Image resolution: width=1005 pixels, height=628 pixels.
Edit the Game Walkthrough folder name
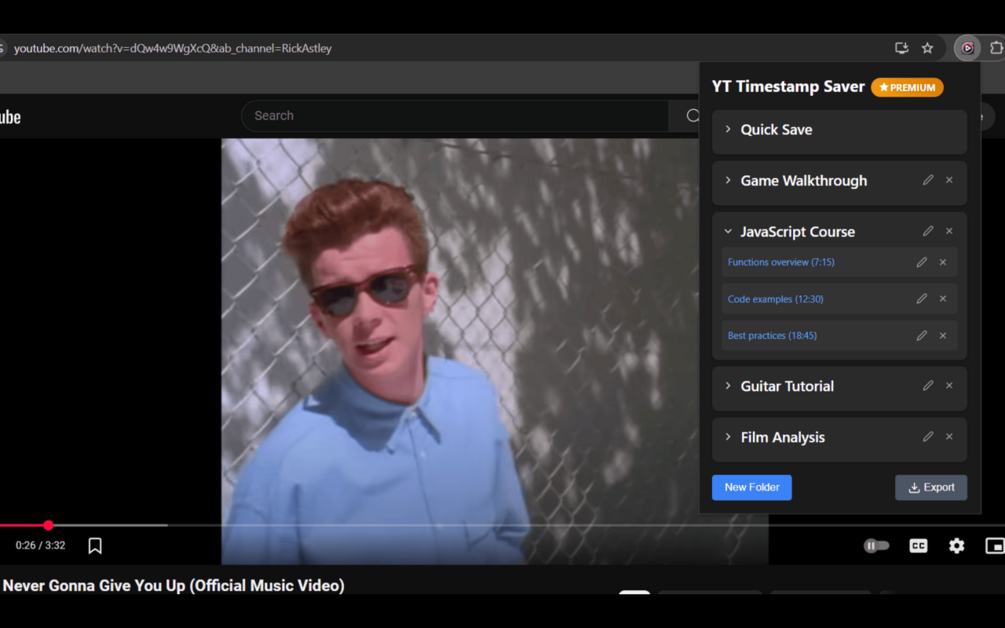[927, 180]
